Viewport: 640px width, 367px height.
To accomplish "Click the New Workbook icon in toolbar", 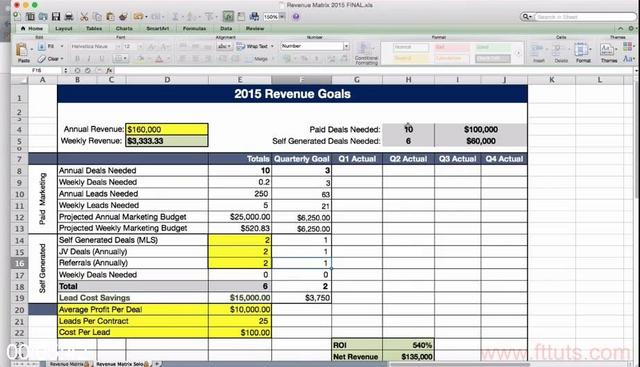I will (17, 16).
